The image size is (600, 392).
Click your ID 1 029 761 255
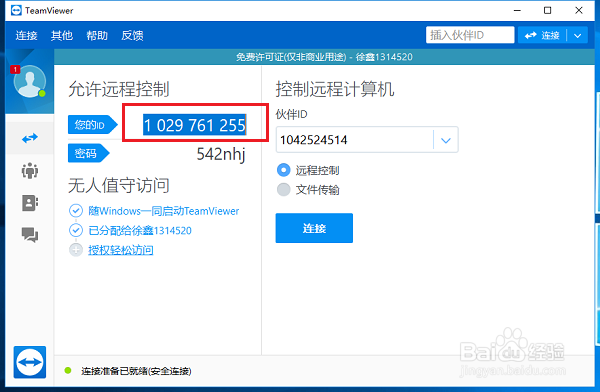tap(194, 125)
